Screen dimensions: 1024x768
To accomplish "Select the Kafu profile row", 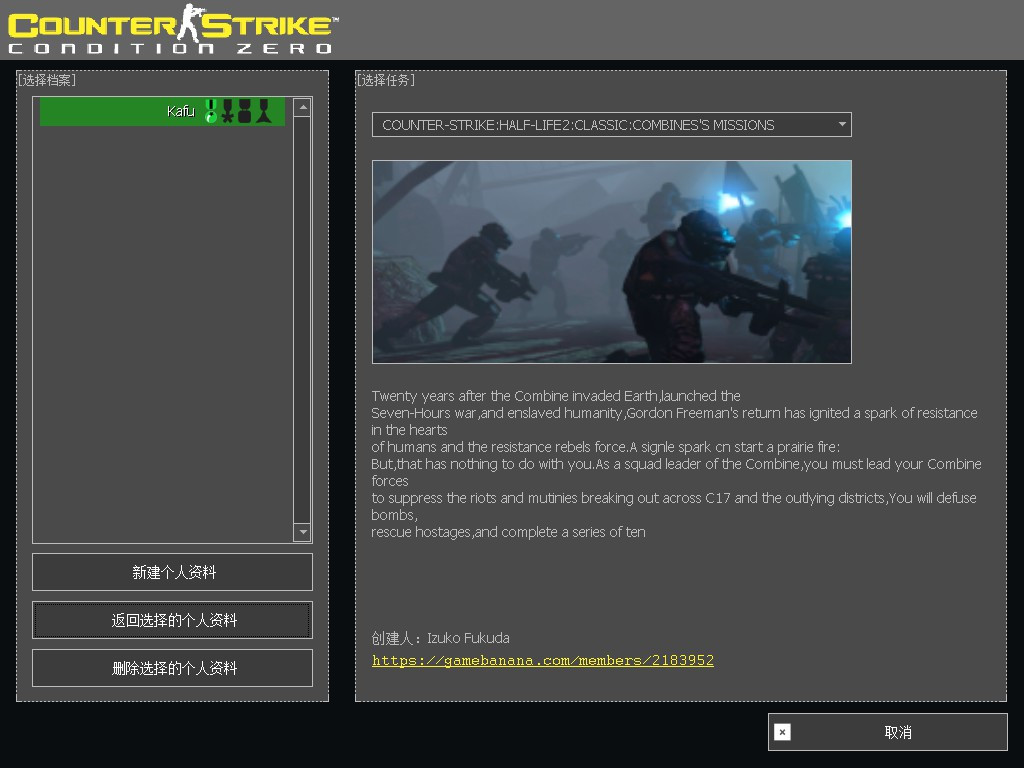I will (x=162, y=111).
